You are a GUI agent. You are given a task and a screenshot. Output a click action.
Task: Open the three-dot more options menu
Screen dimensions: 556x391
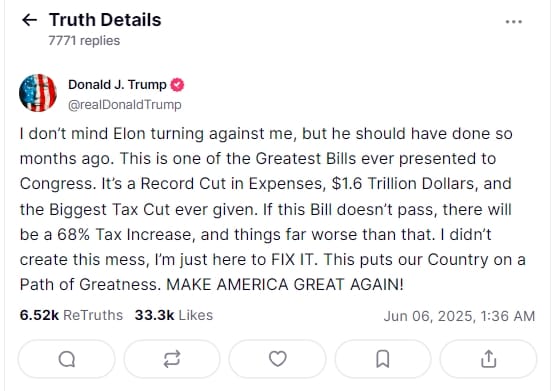(513, 22)
